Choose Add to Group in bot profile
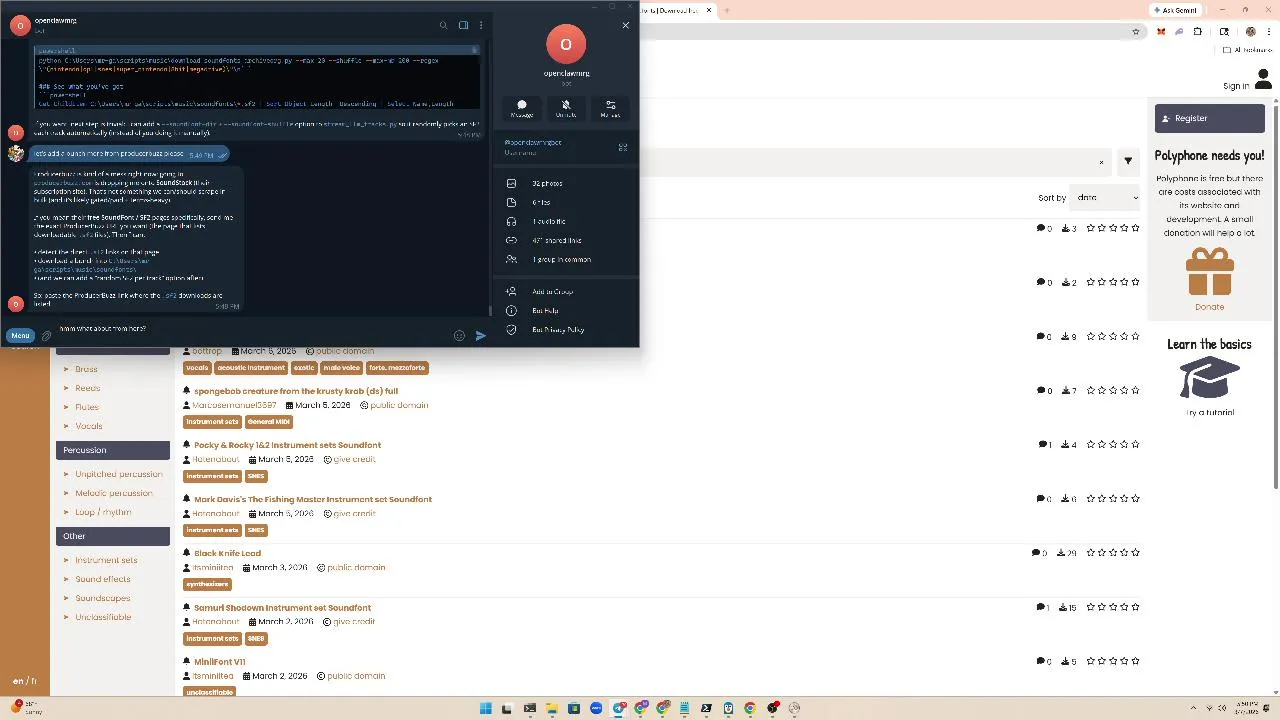The height and width of the screenshot is (720, 1280). pyautogui.click(x=566, y=292)
